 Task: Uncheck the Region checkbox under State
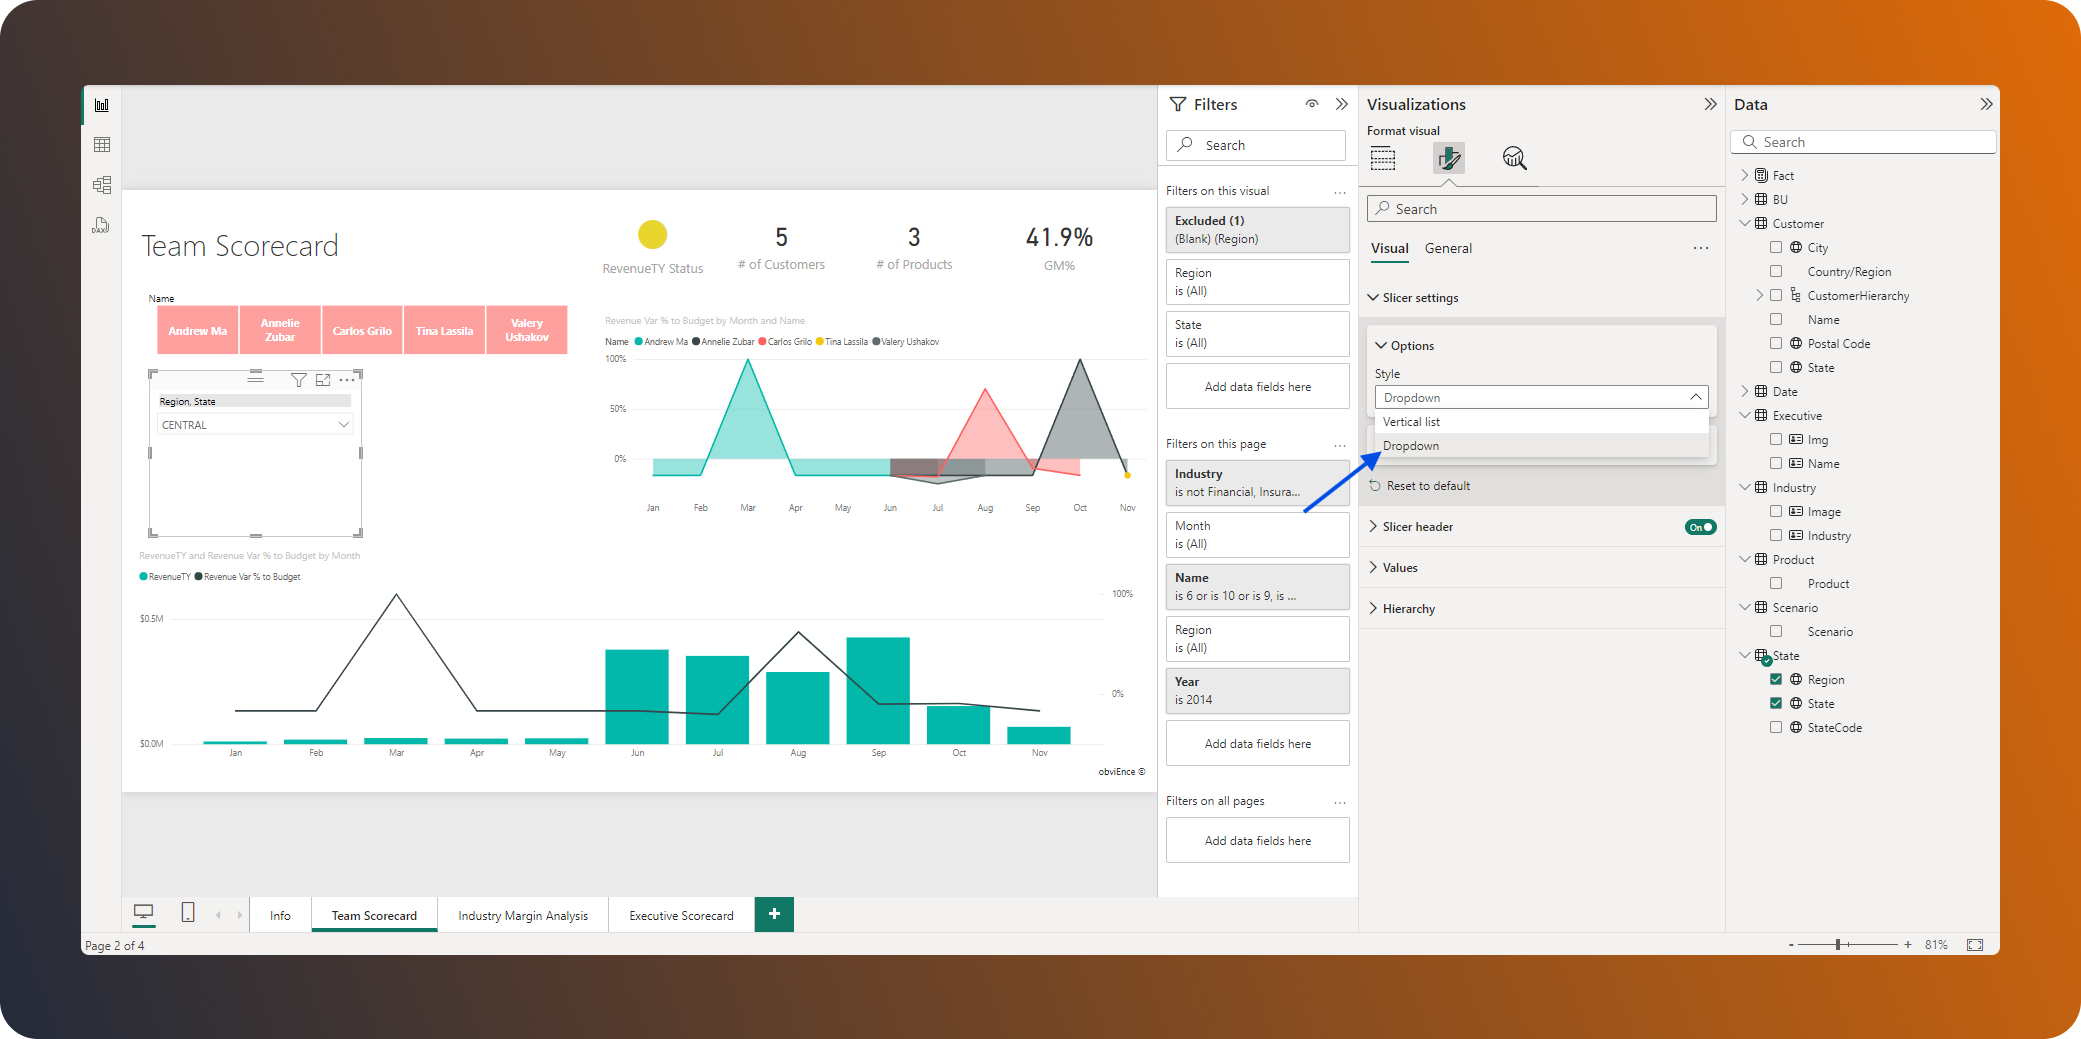[x=1776, y=679]
